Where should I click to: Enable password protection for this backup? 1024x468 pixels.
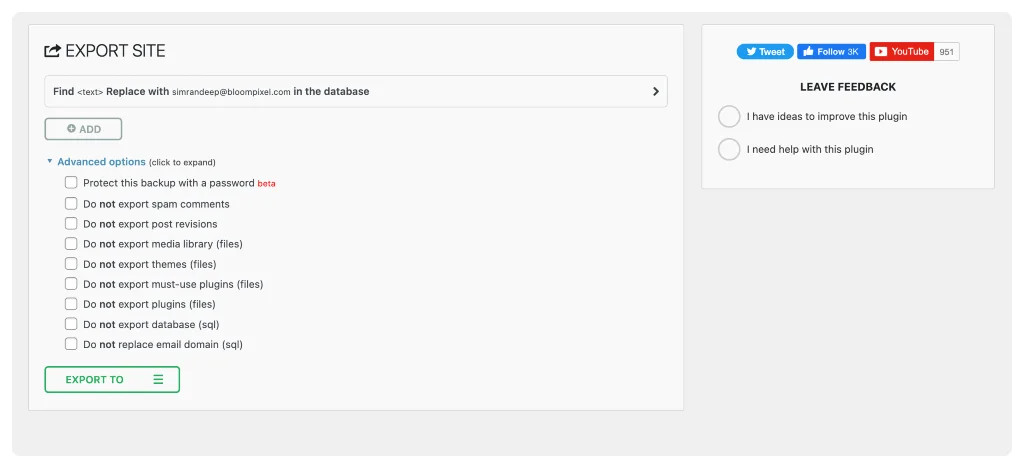coord(71,183)
